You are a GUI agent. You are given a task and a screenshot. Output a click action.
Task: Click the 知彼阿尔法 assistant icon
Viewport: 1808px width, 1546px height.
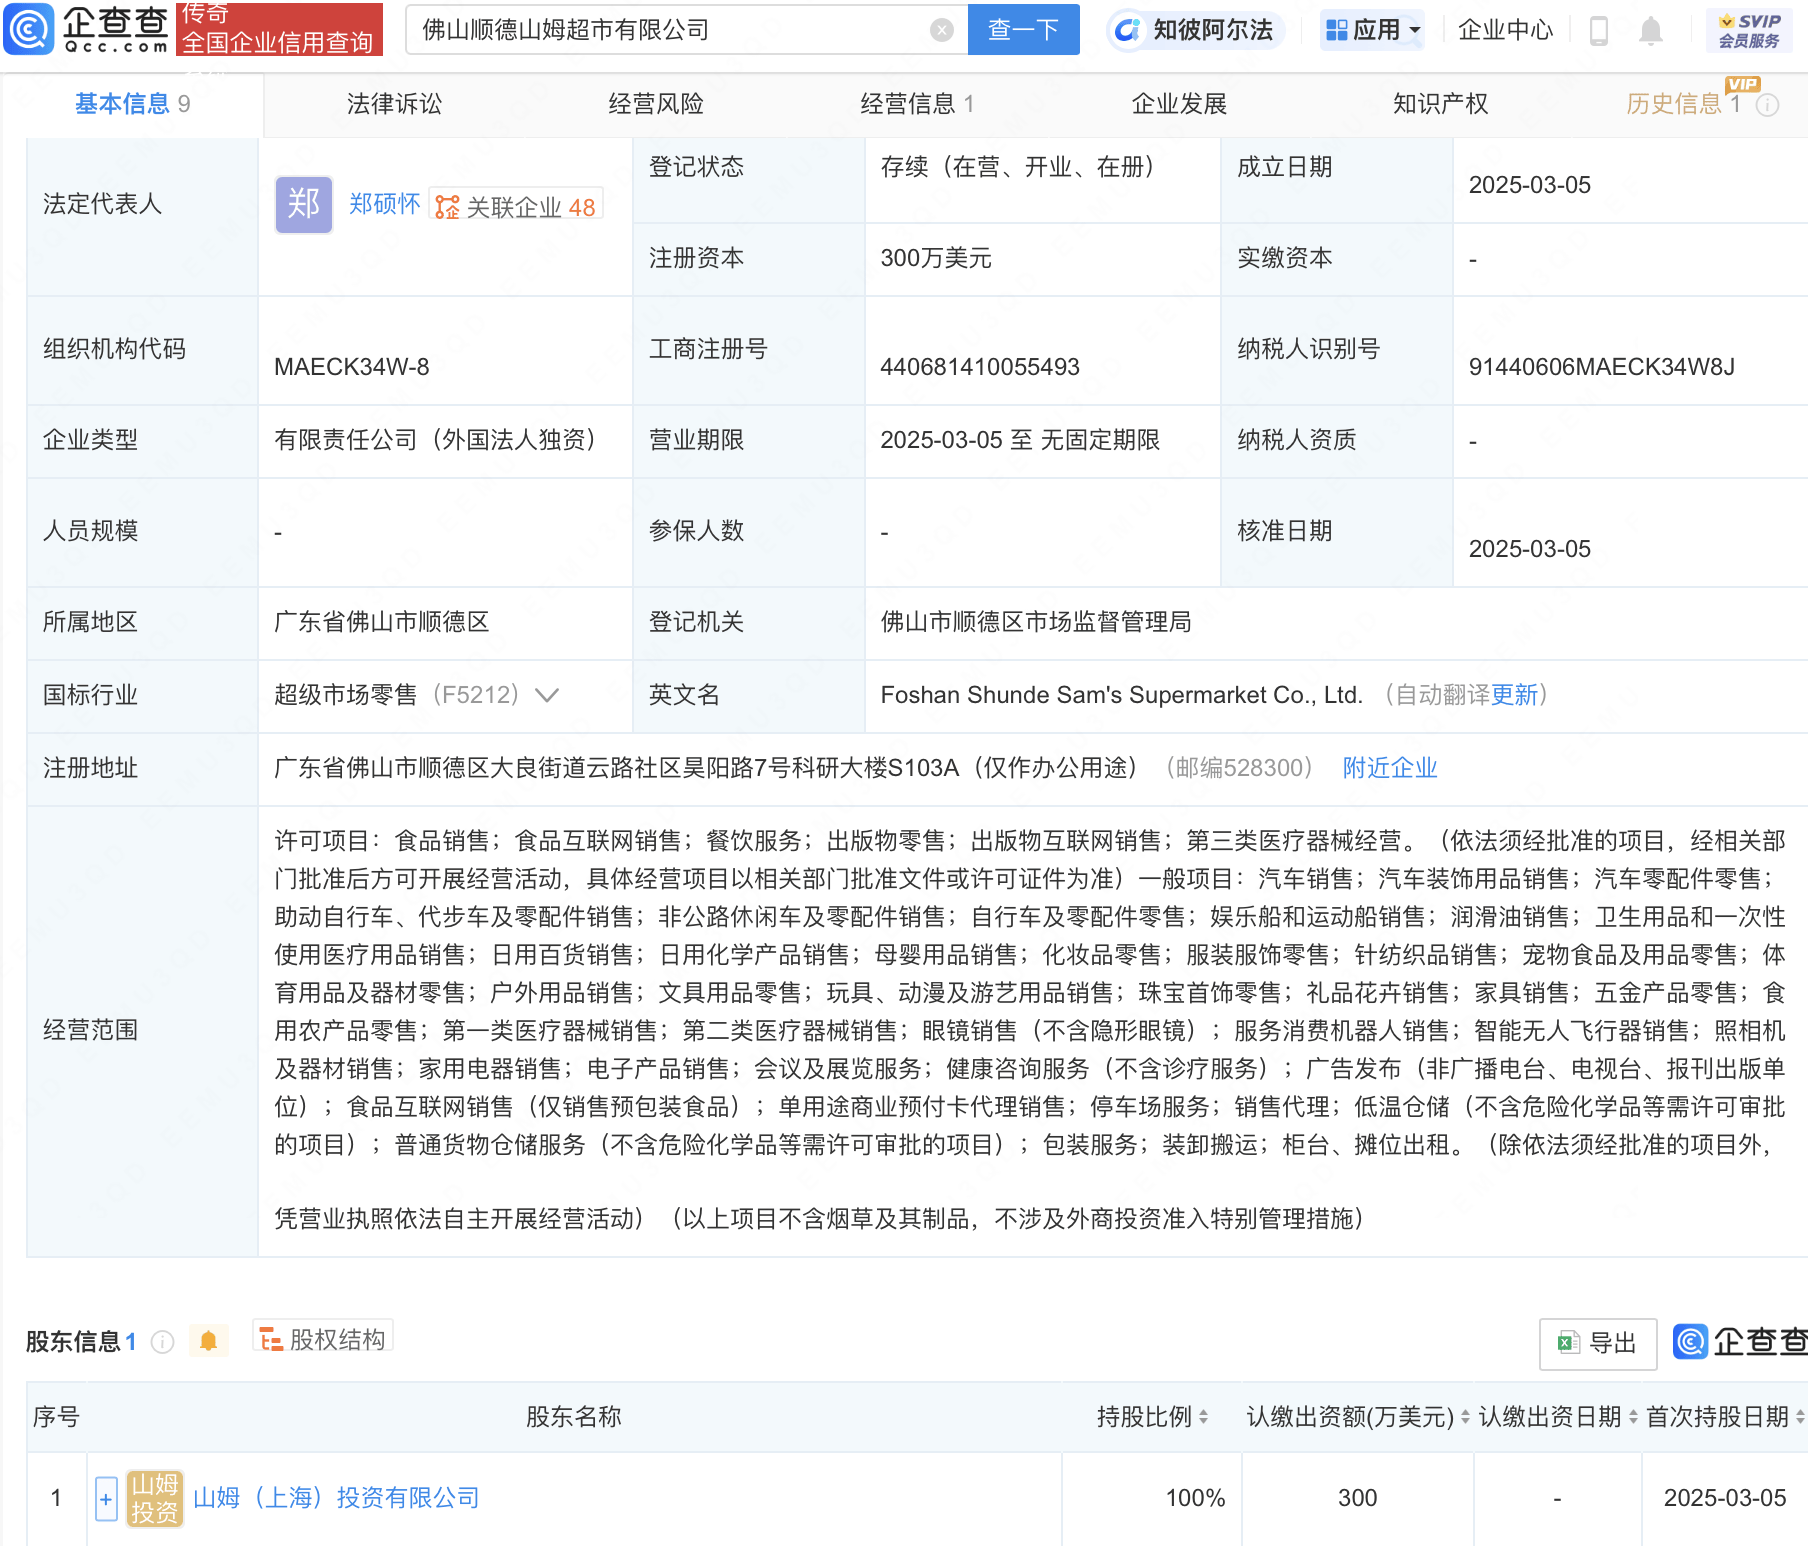point(1127,30)
